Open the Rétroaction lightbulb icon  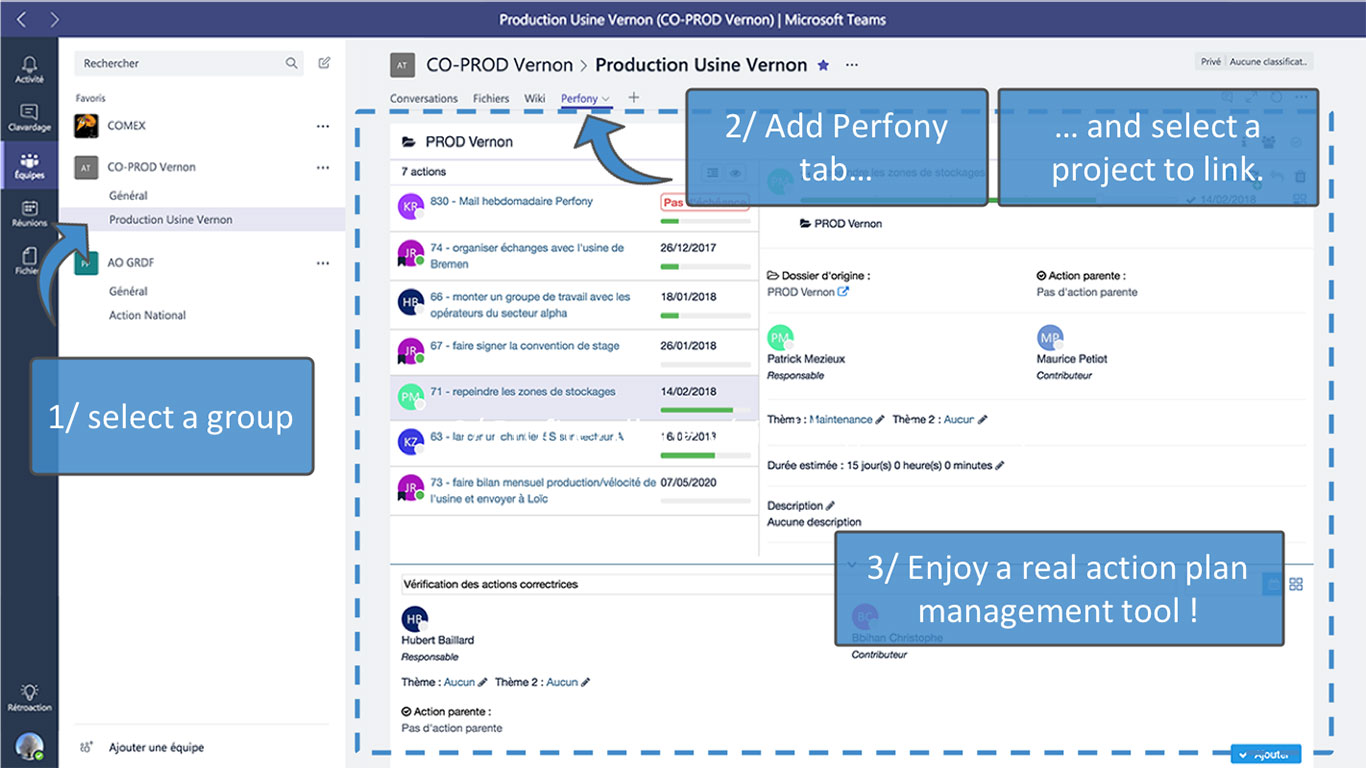pyautogui.click(x=29, y=692)
